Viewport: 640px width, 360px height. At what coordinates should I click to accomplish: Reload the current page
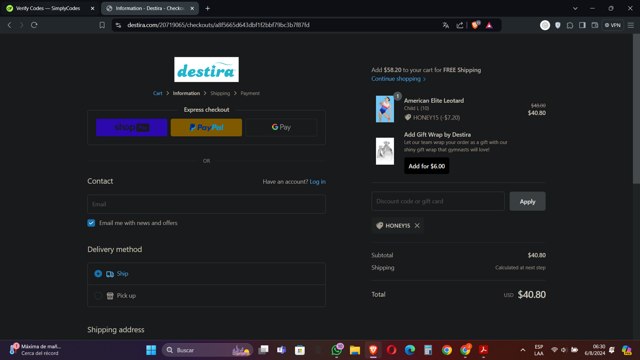pyautogui.click(x=34, y=25)
